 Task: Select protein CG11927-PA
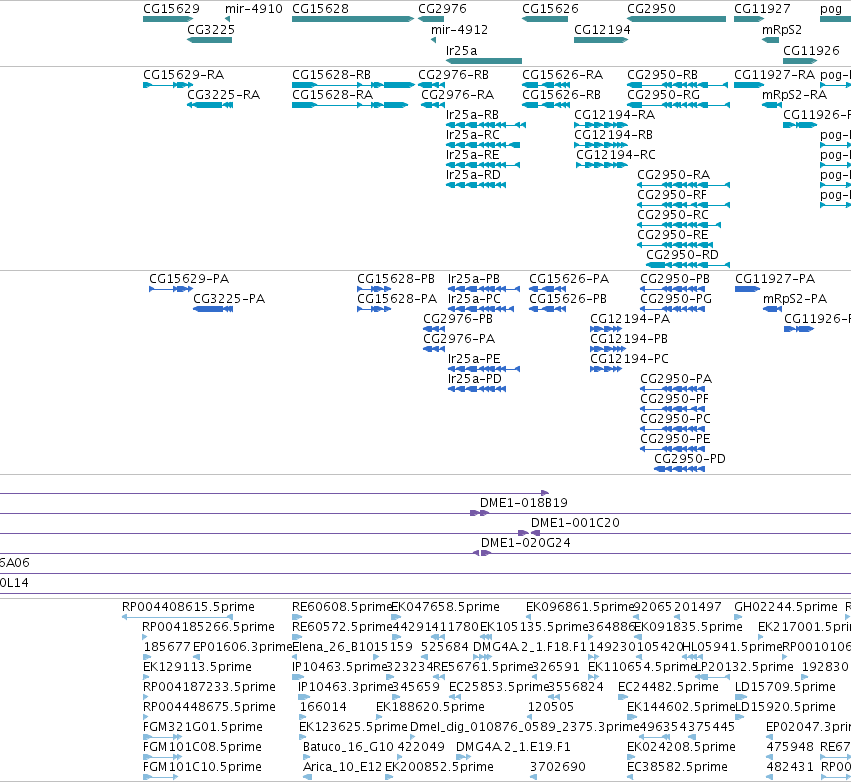(x=747, y=289)
